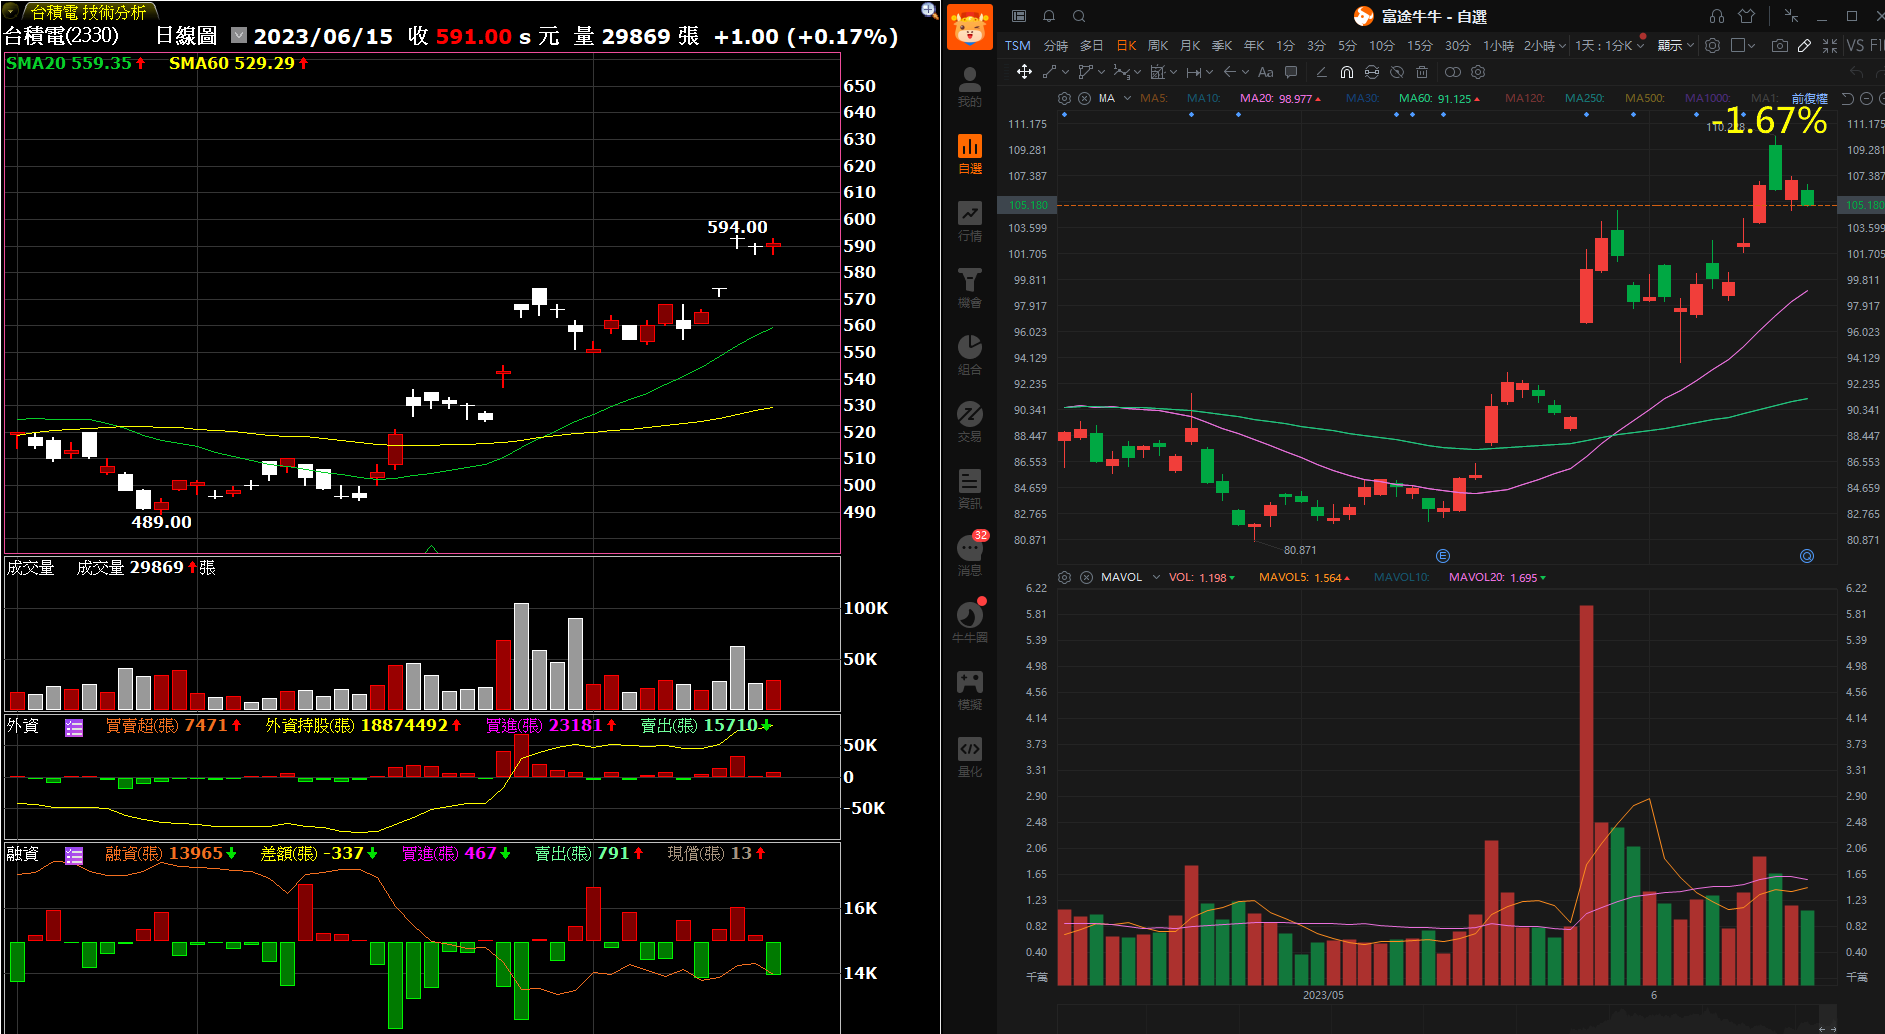This screenshot has width=1885, height=1034.
Task: Open 日線圖 period dropdown in TSMC chart
Action: [x=238, y=35]
